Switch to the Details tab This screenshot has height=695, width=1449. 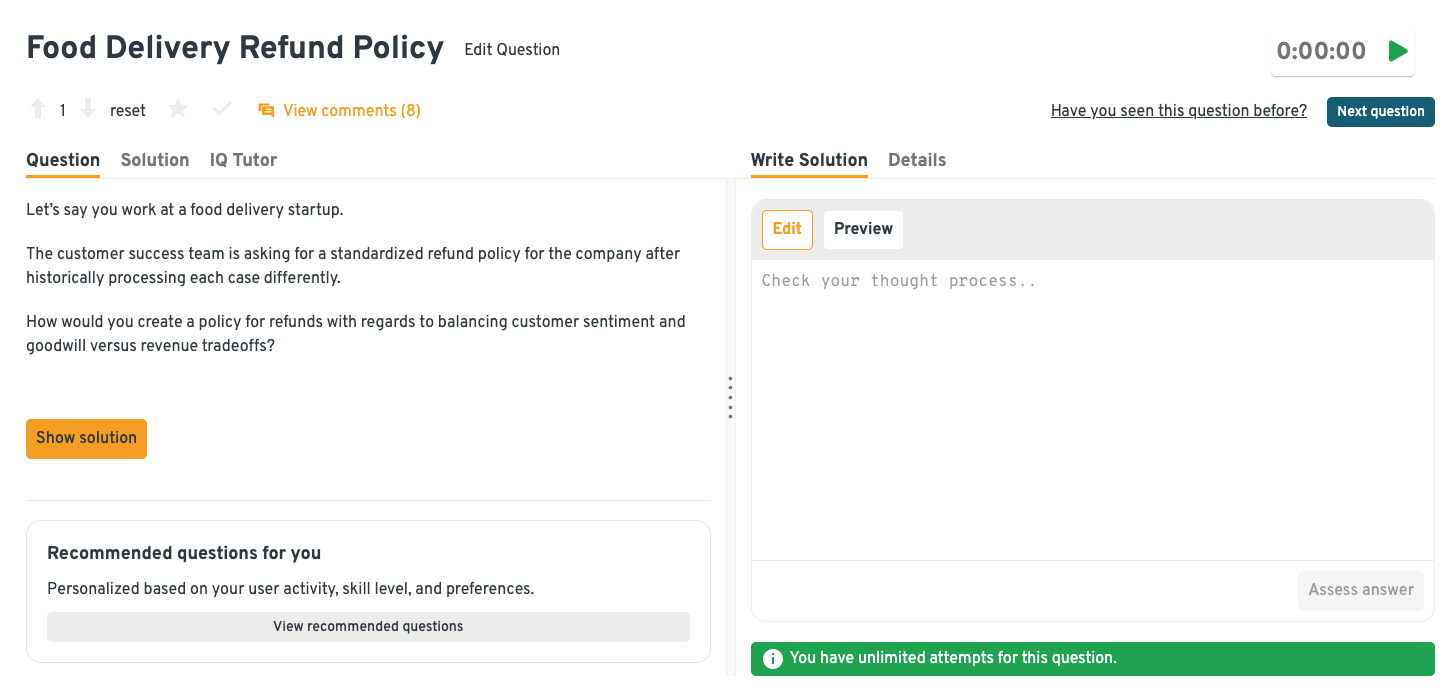pos(916,160)
